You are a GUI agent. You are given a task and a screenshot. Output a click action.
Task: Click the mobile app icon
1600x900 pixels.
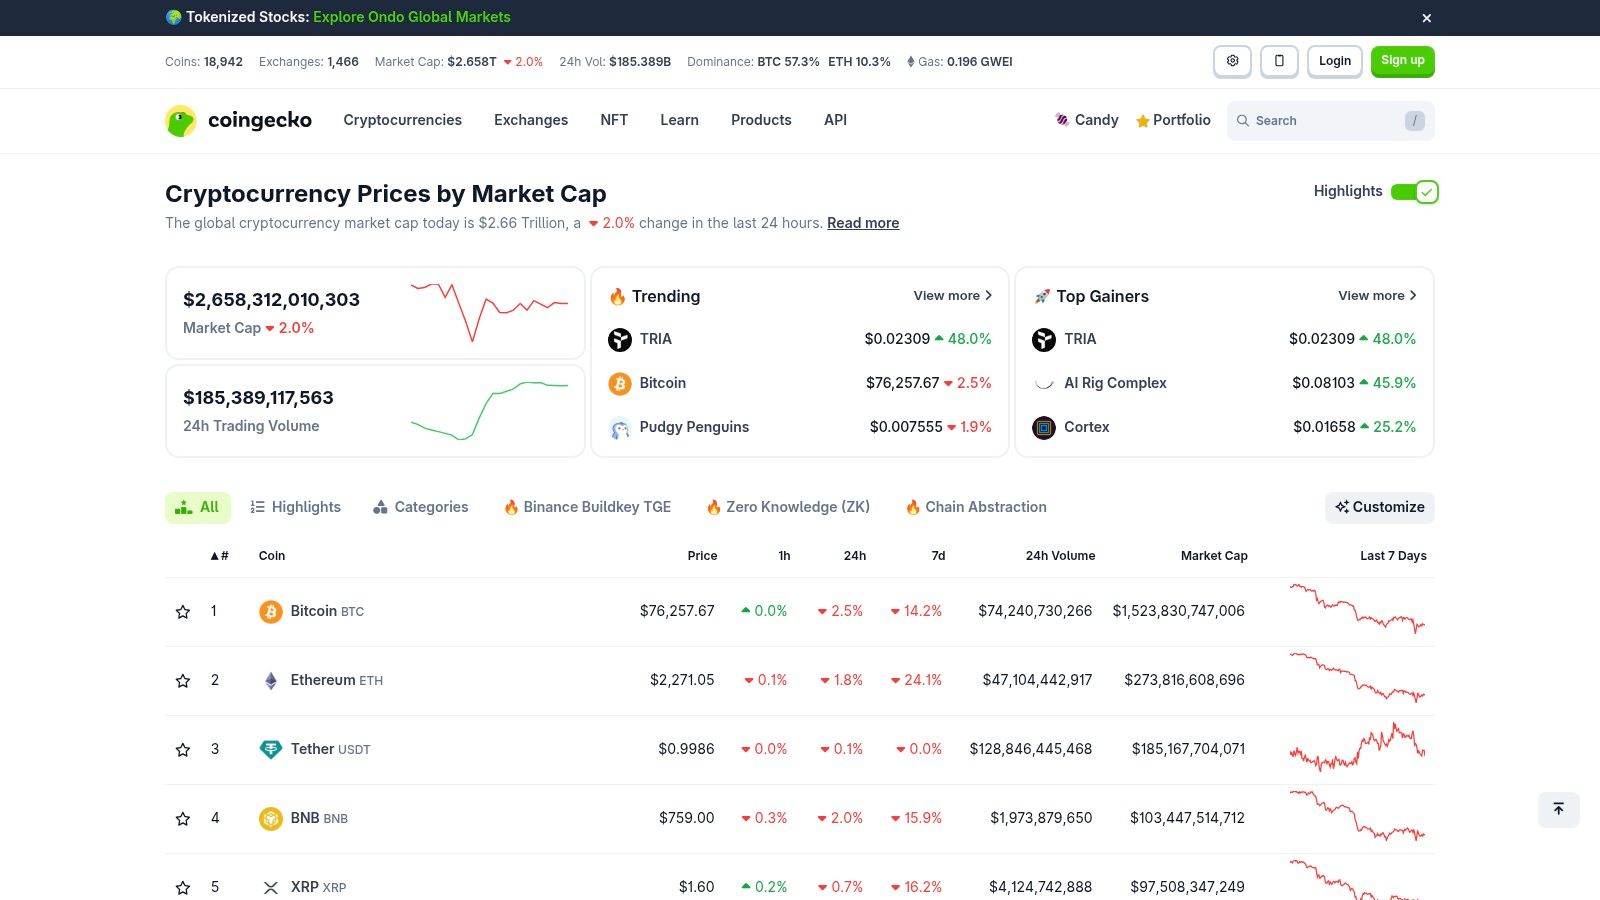[1279, 61]
